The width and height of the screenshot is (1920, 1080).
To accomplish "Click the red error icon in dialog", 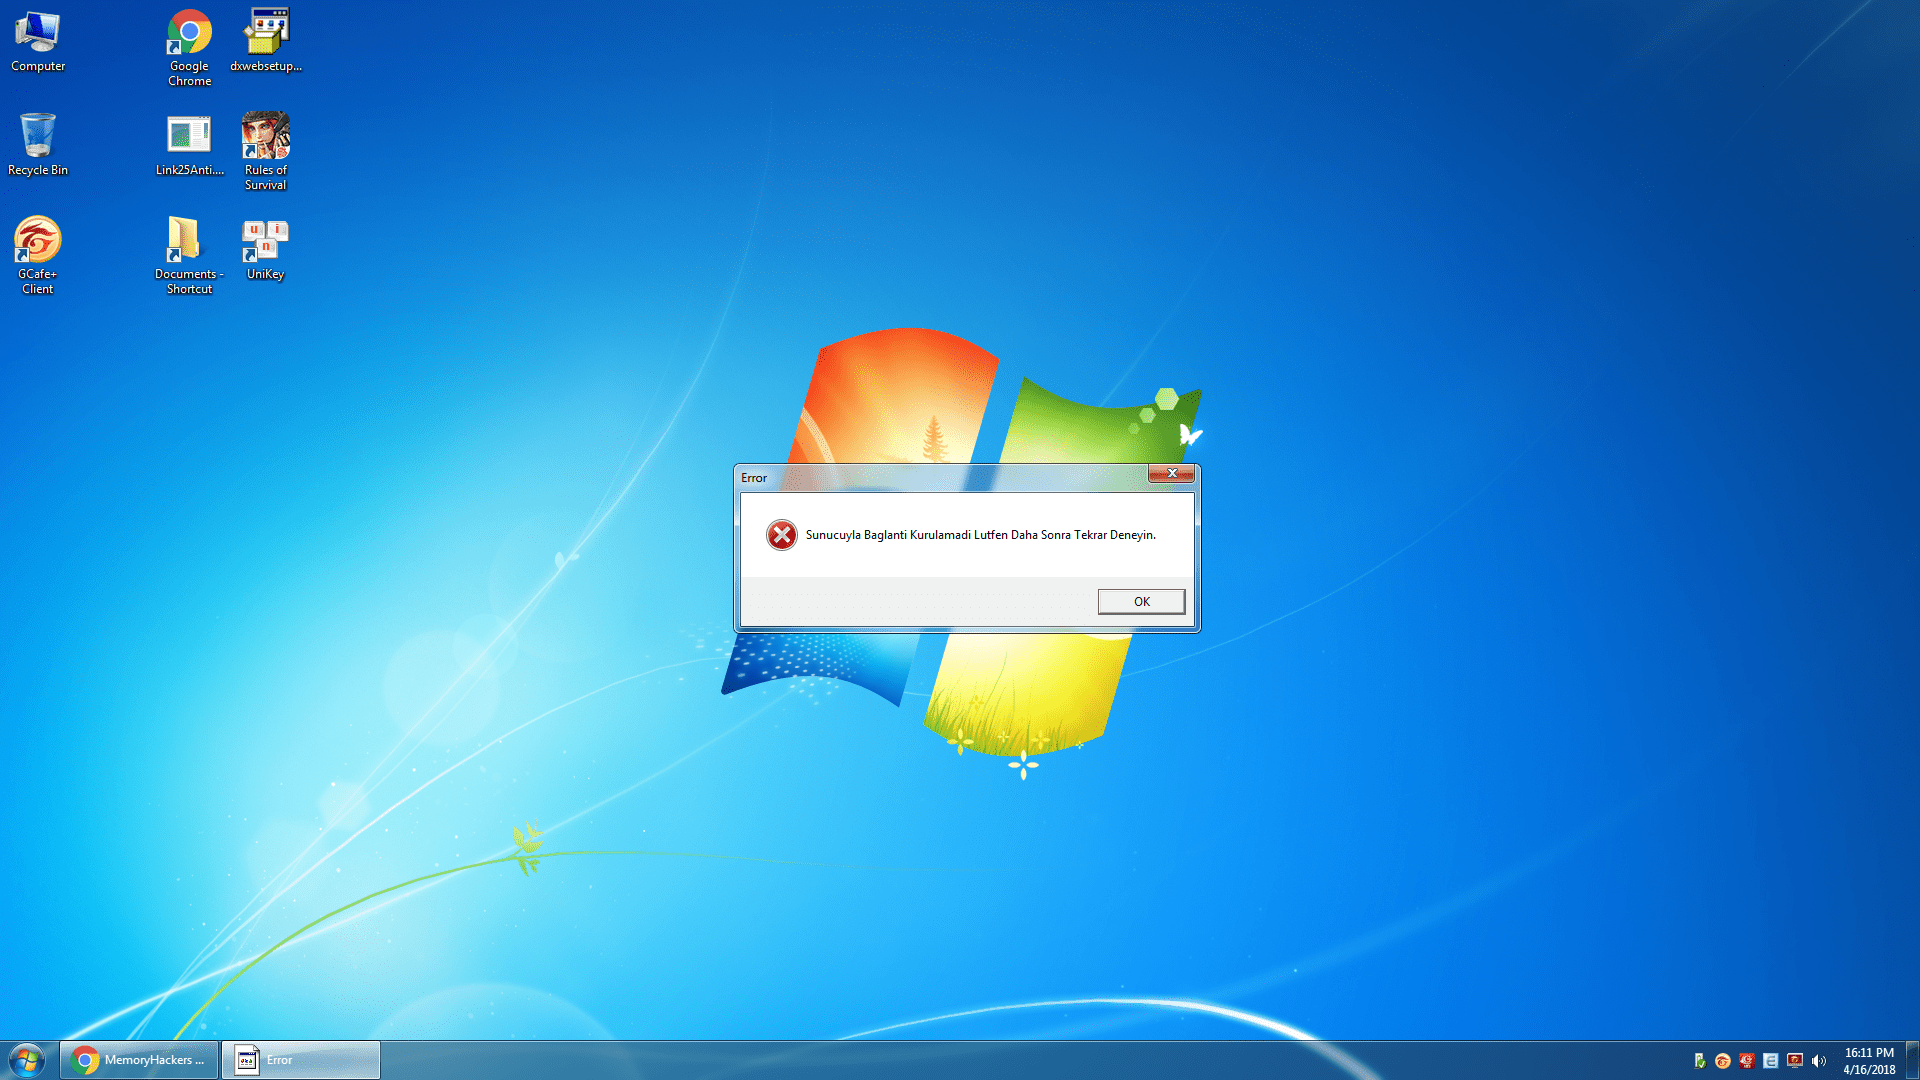I will (x=782, y=535).
